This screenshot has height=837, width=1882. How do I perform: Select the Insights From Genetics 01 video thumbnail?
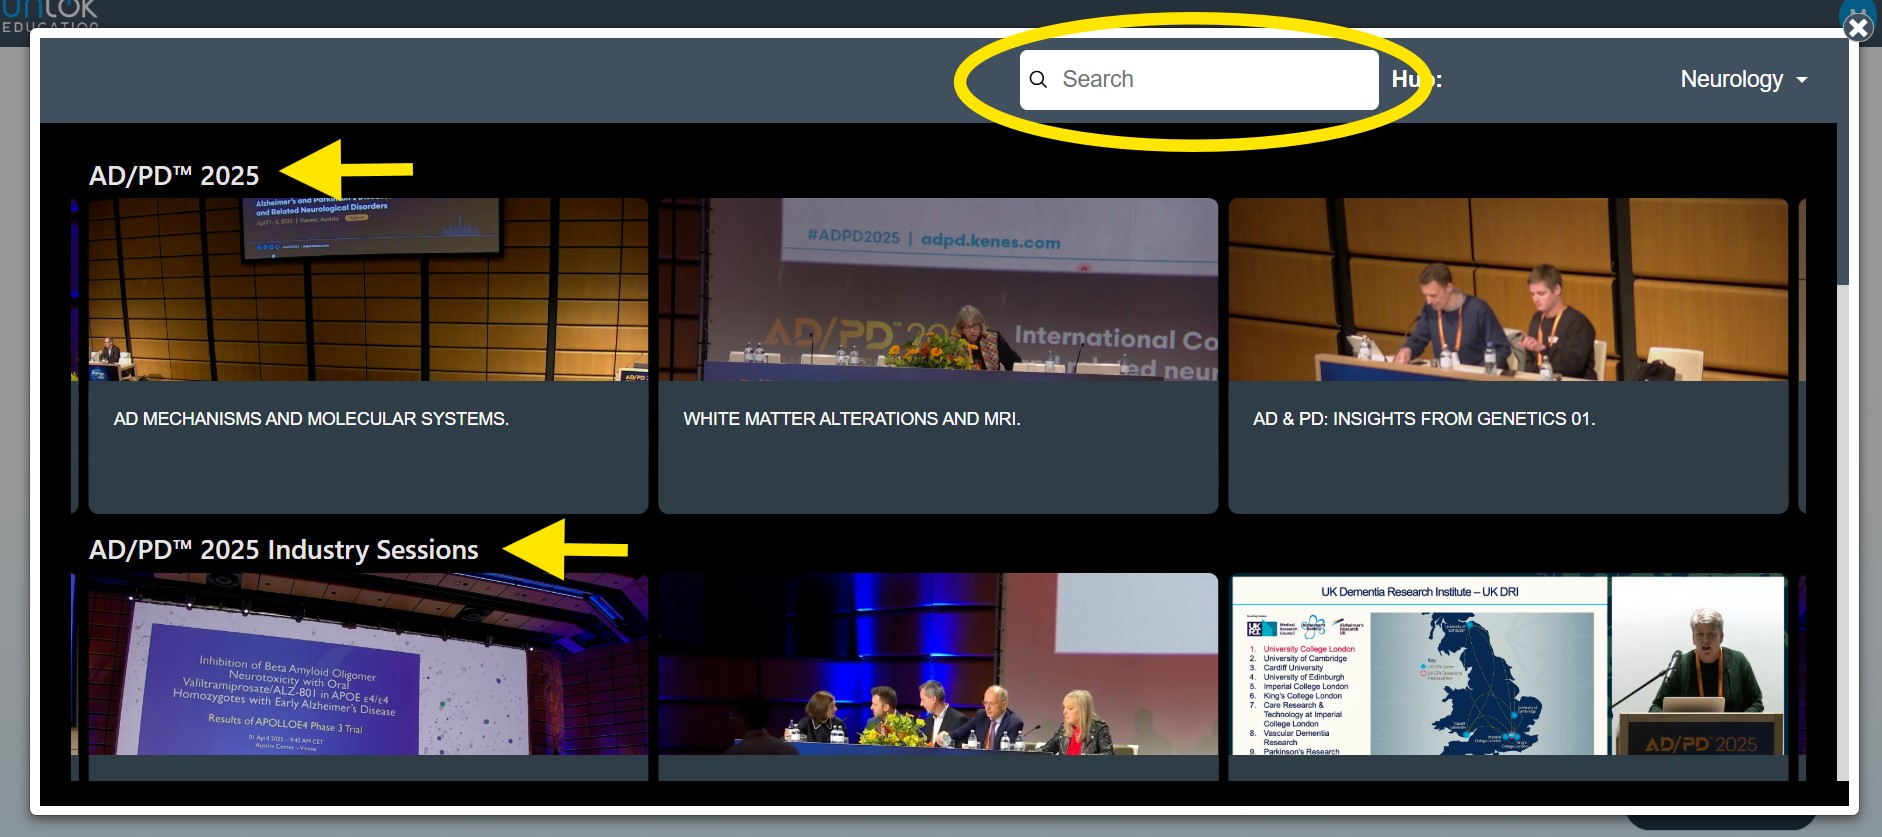click(1507, 289)
